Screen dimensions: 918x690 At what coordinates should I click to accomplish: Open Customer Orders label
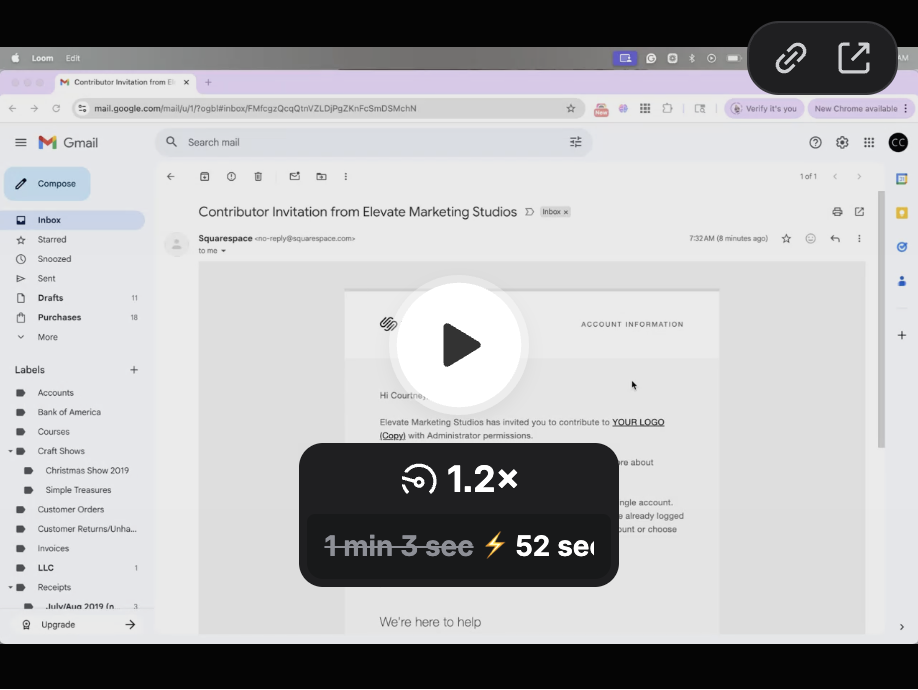pos(71,510)
